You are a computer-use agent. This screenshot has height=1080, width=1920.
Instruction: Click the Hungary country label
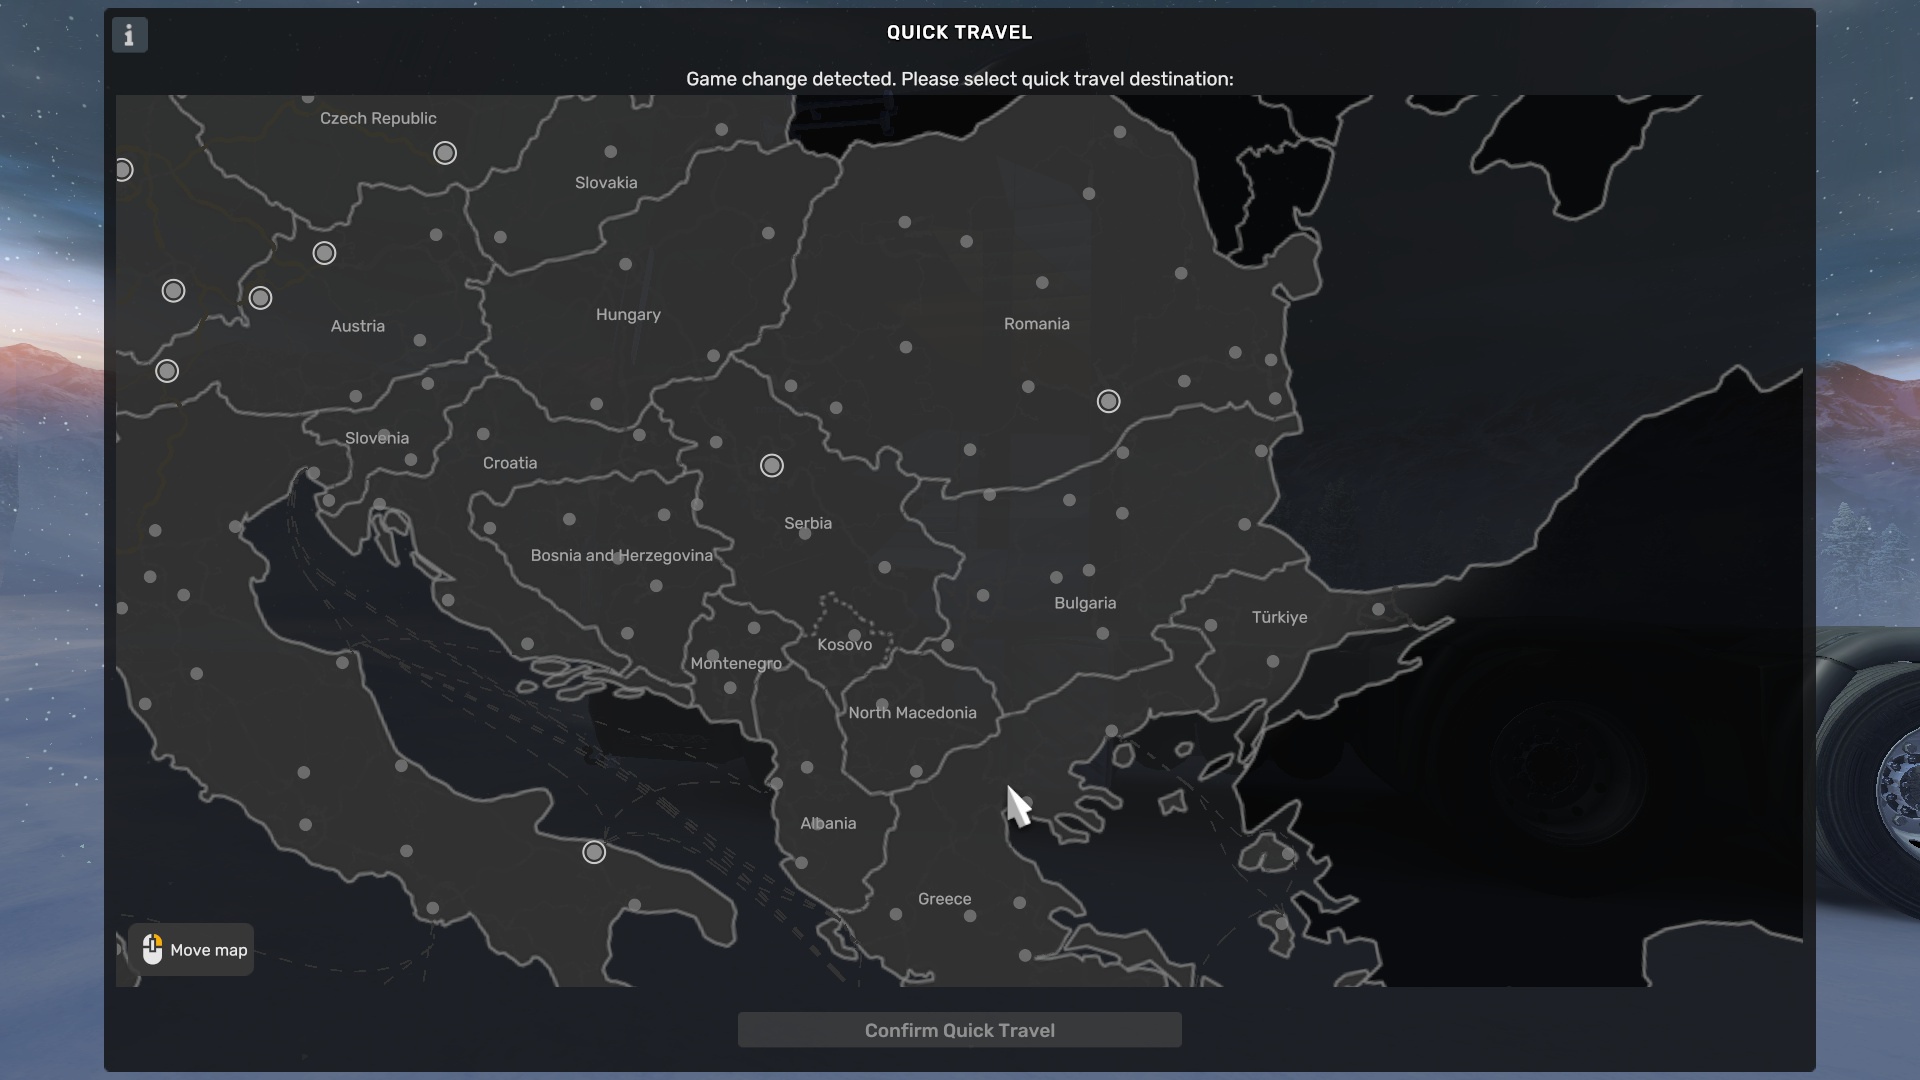coord(628,315)
